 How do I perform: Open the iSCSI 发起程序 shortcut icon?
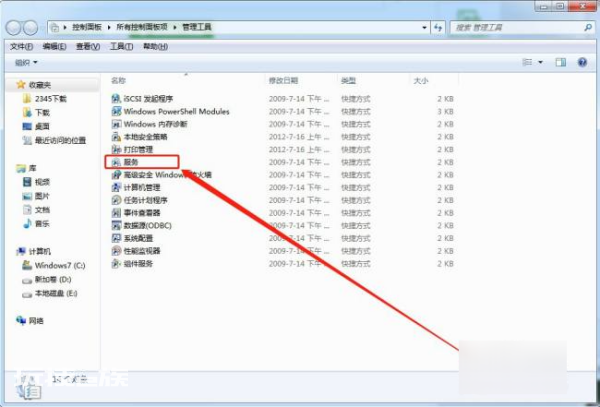coord(116,99)
